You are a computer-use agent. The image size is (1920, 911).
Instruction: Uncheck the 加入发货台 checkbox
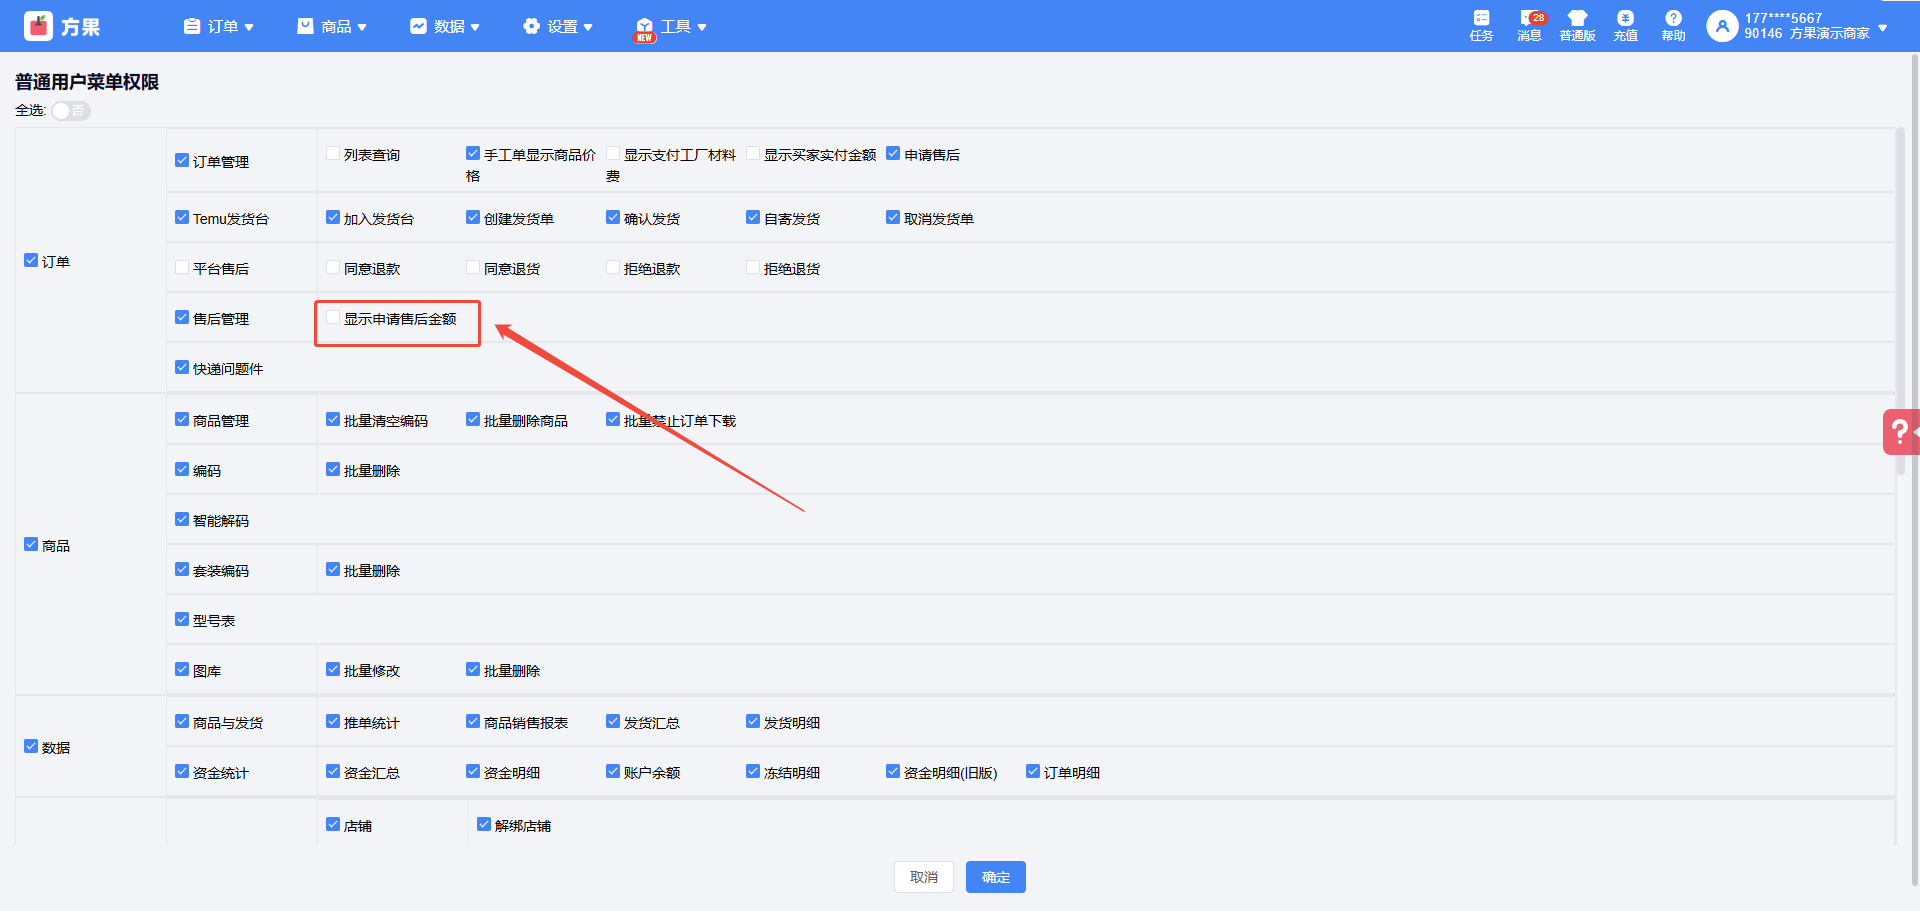(333, 218)
